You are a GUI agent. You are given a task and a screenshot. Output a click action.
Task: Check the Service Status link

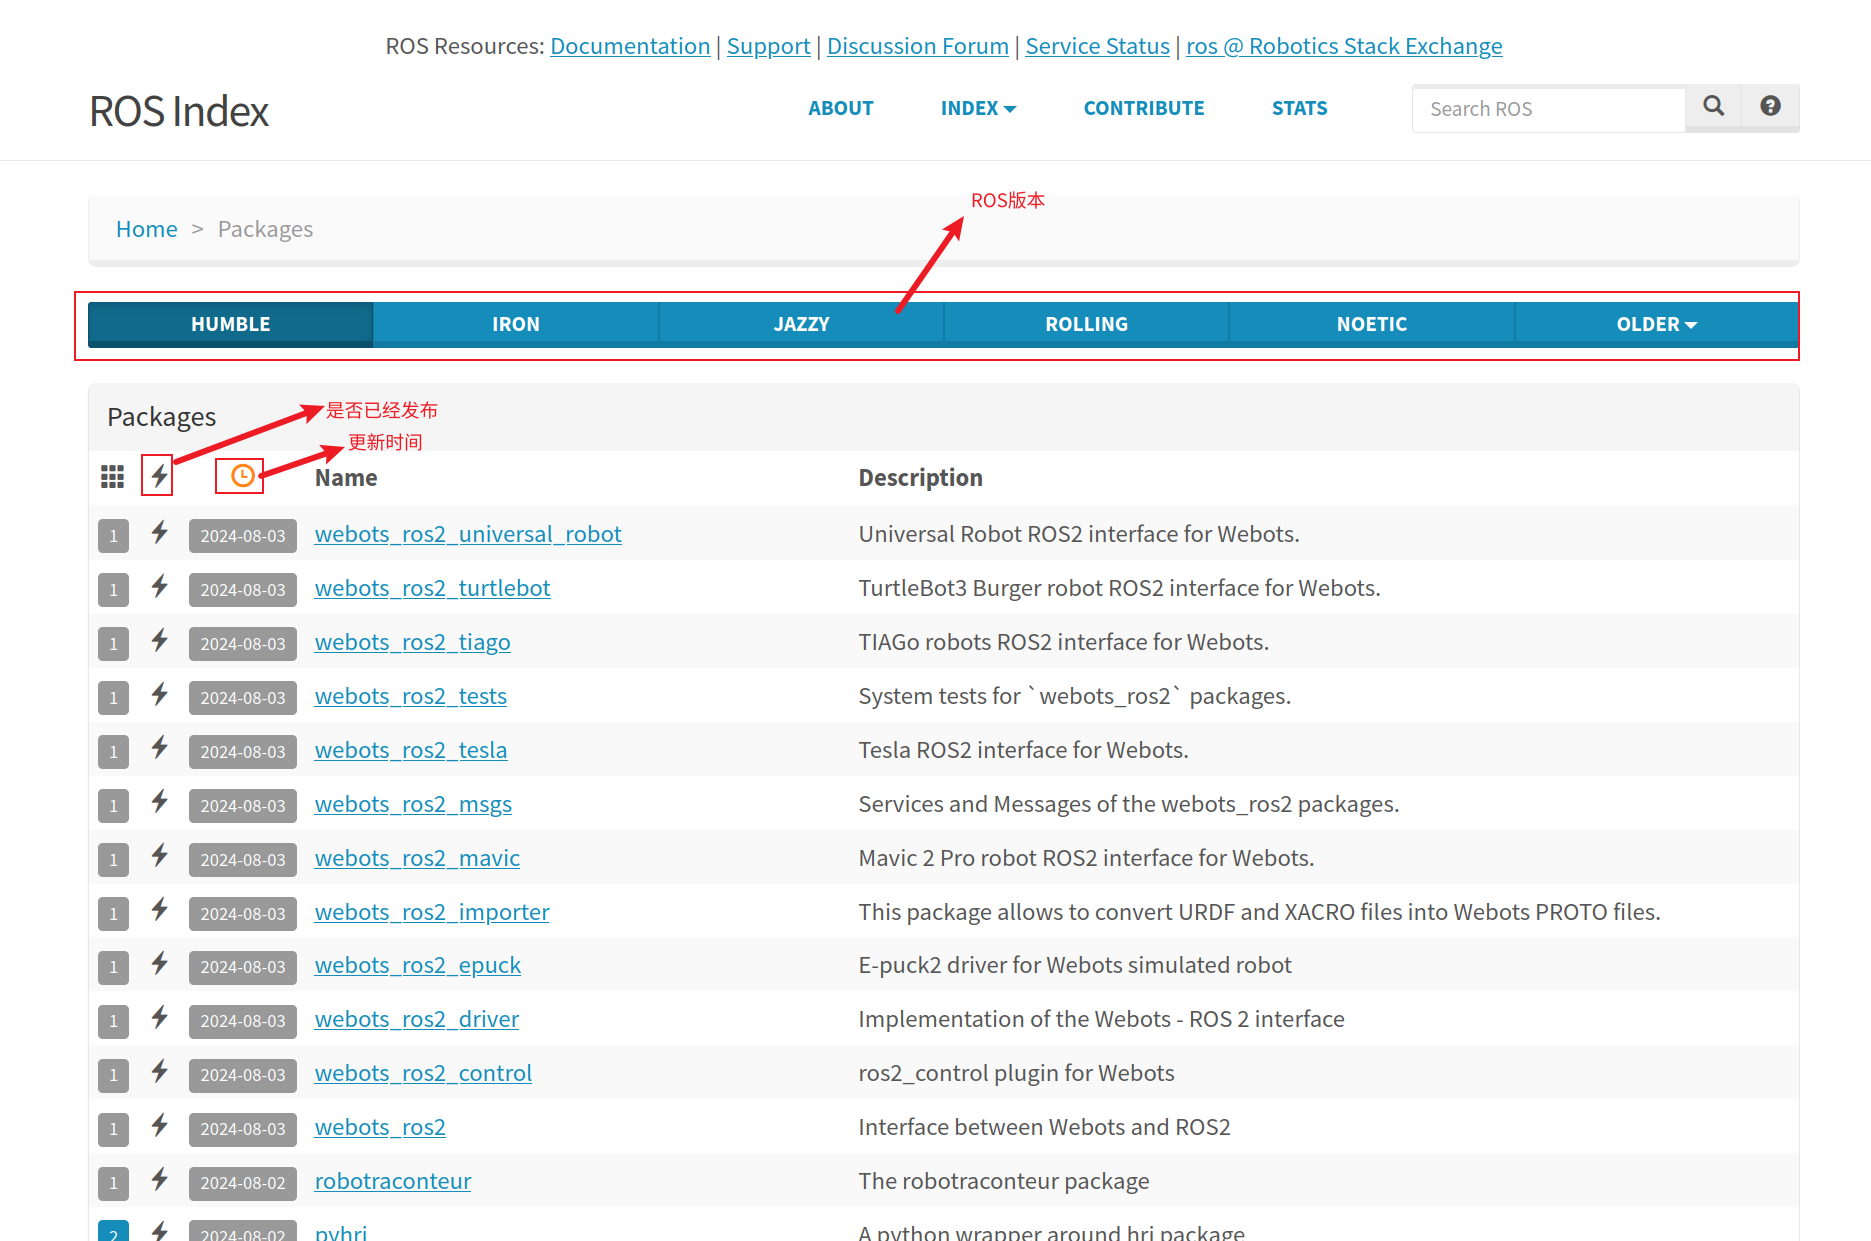click(1098, 46)
